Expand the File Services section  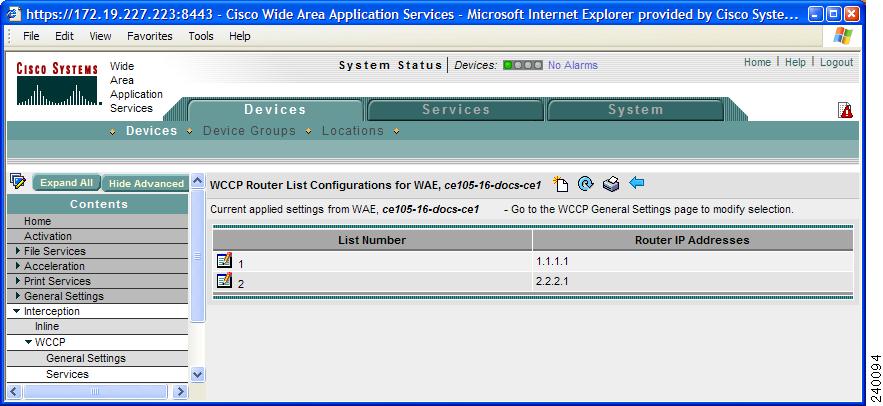point(18,251)
